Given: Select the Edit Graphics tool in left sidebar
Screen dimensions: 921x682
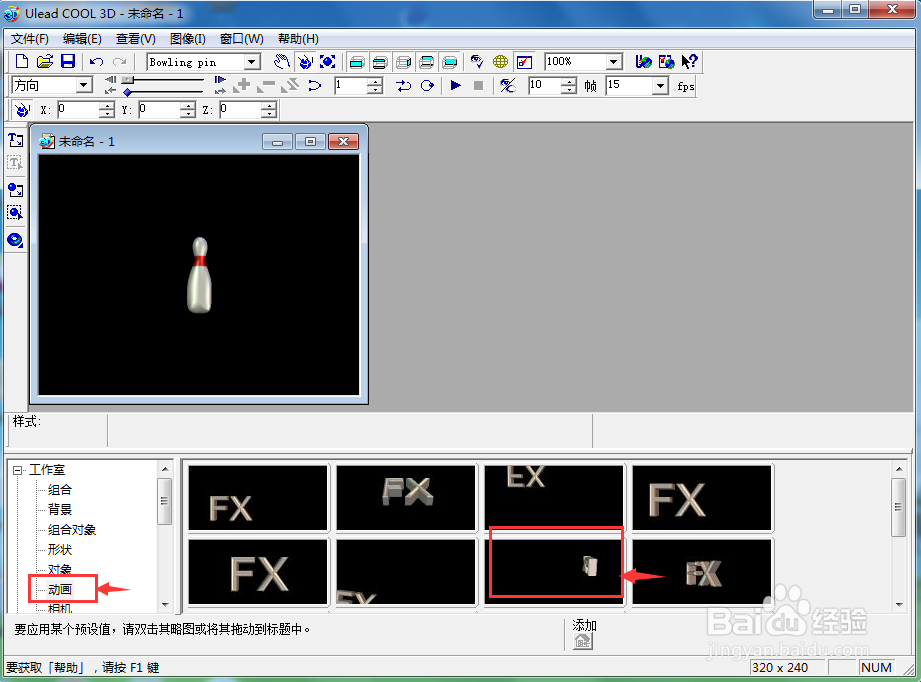Looking at the screenshot, I should (x=15, y=212).
